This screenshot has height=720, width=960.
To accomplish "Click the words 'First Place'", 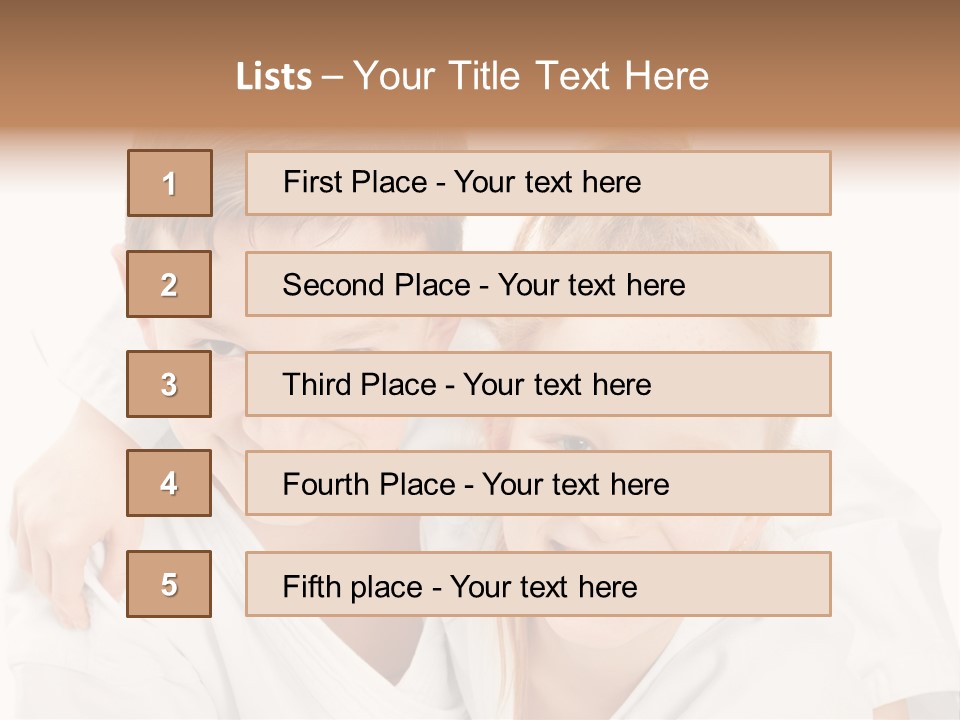I will coord(355,182).
